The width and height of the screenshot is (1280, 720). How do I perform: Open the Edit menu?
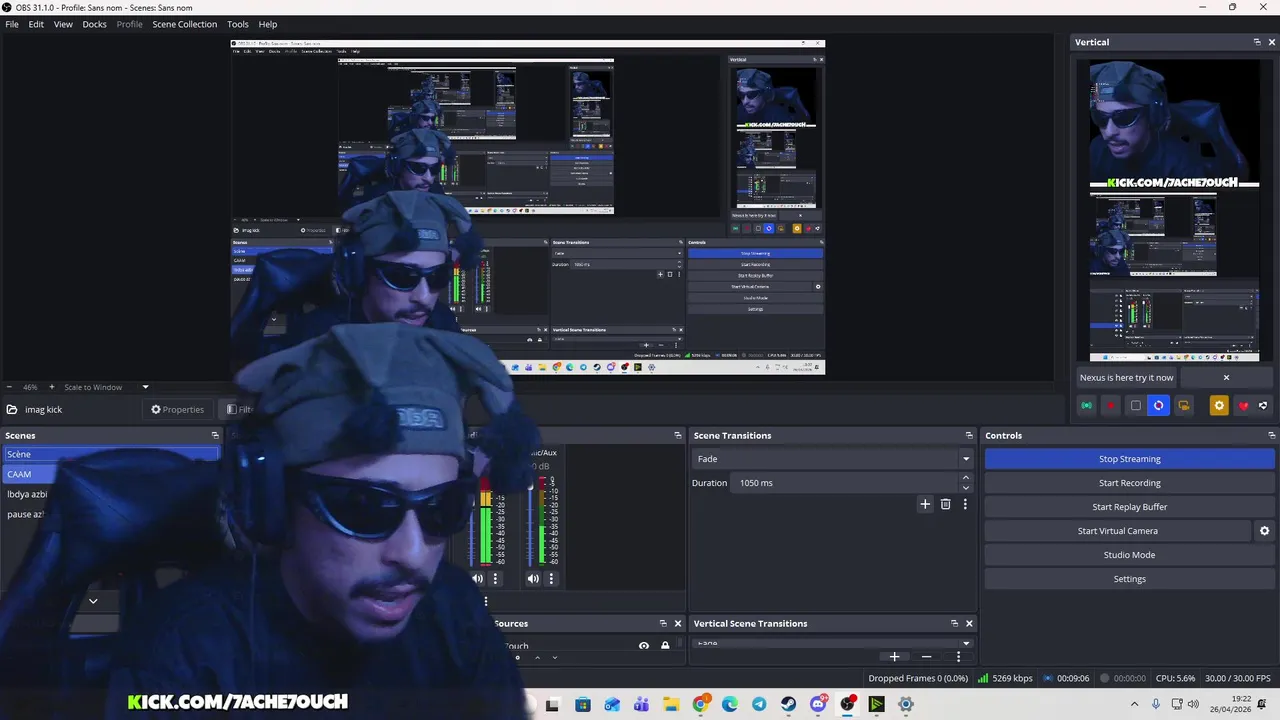tap(36, 24)
